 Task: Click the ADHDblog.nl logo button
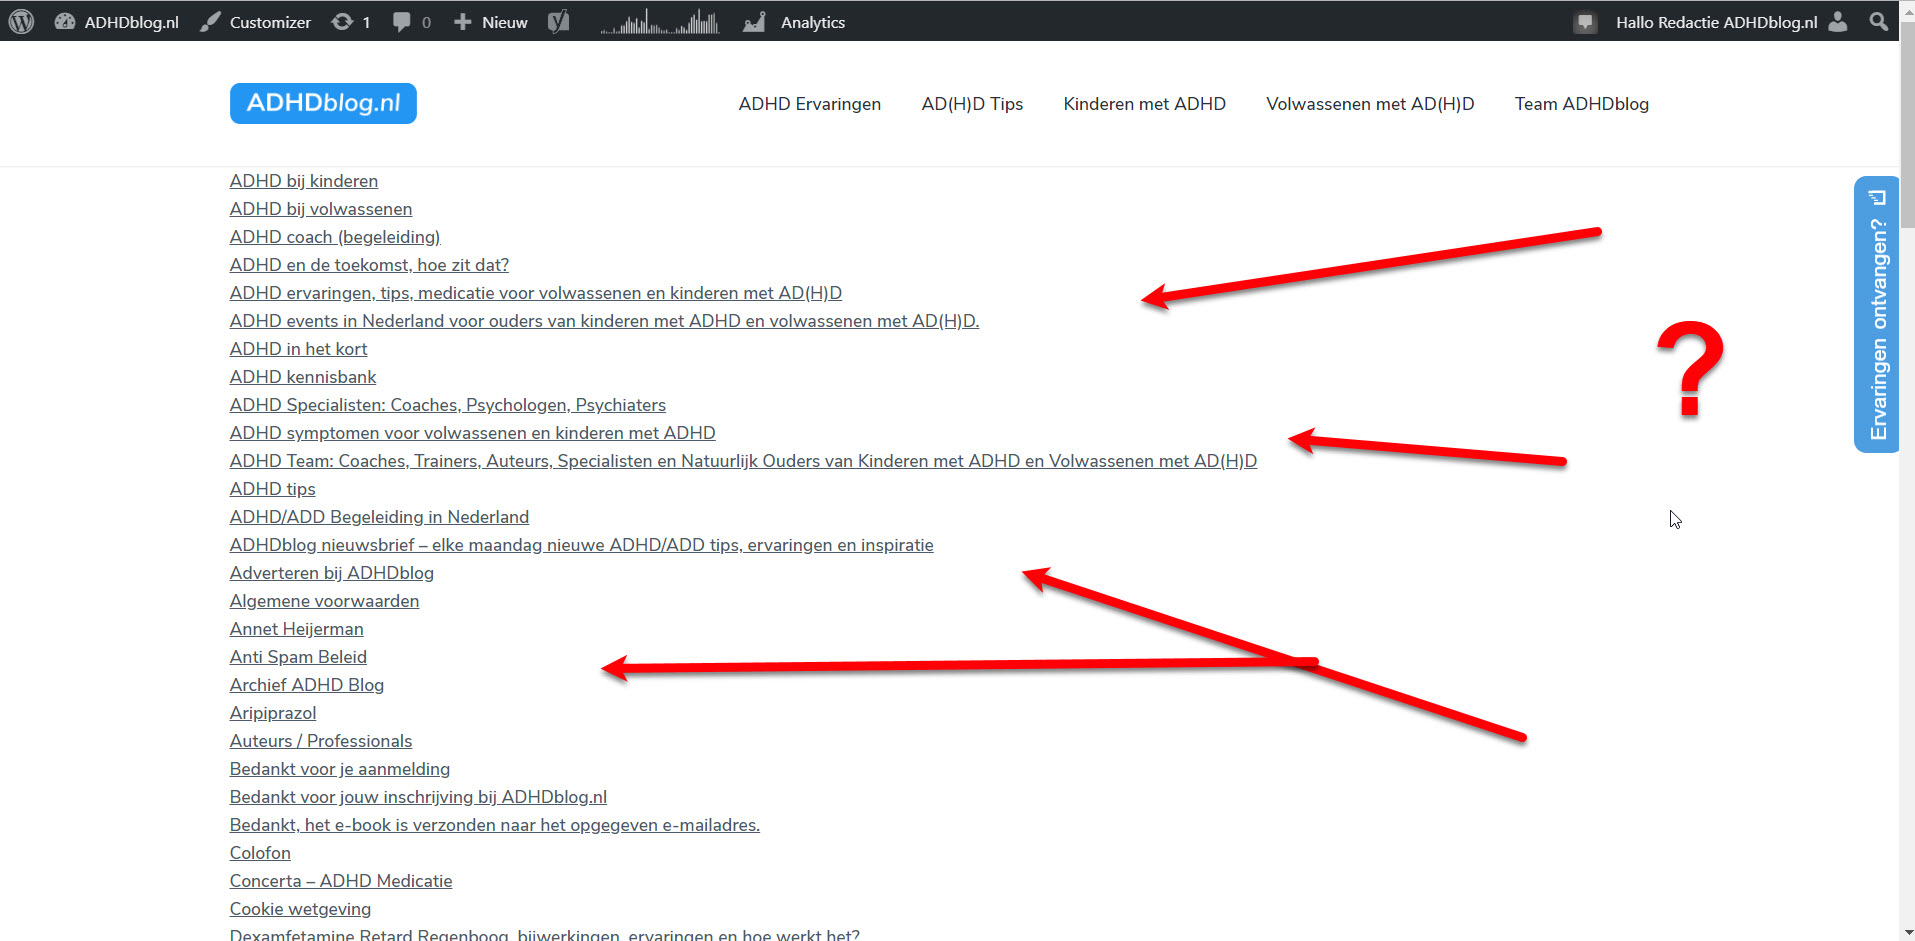click(323, 103)
